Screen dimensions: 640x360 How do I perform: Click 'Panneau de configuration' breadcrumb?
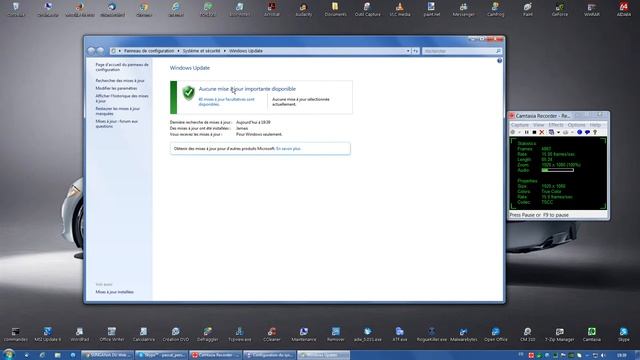tap(149, 51)
